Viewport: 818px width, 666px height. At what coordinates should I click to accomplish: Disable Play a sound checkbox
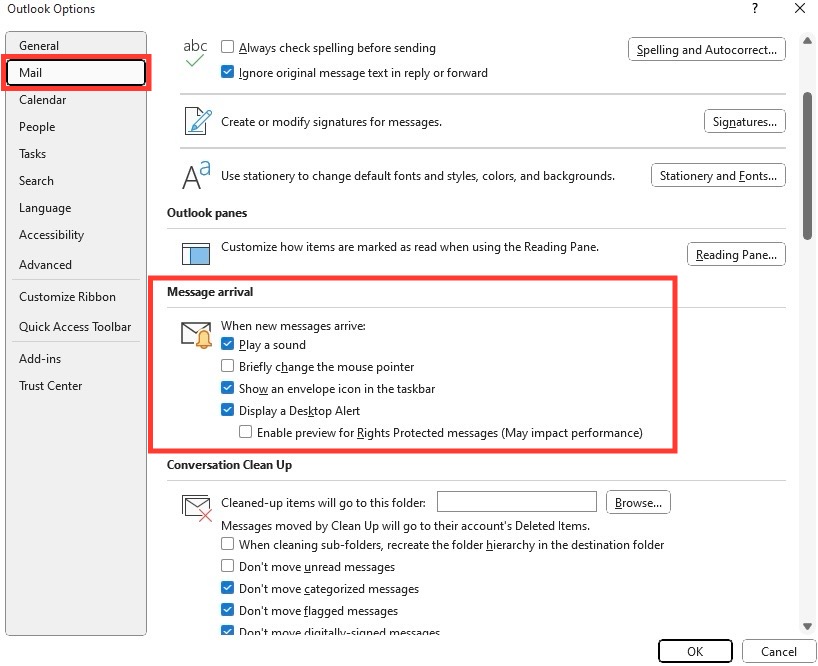coord(227,344)
